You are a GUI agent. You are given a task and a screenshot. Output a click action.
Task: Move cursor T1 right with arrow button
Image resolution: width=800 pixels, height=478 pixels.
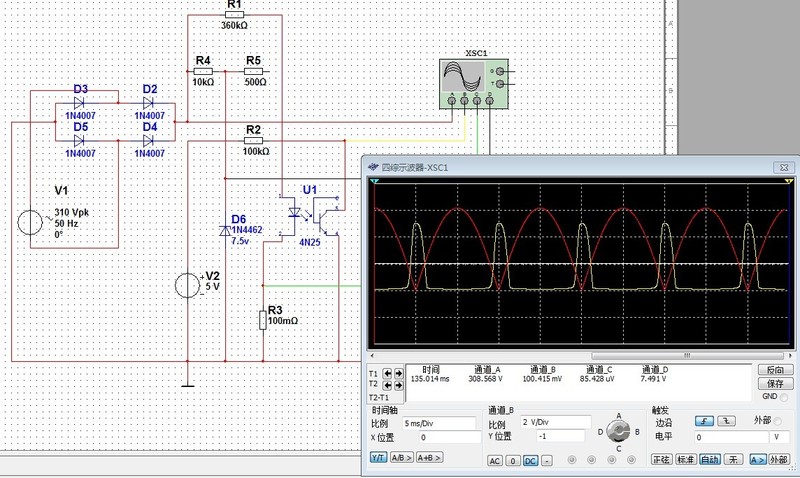pos(400,374)
